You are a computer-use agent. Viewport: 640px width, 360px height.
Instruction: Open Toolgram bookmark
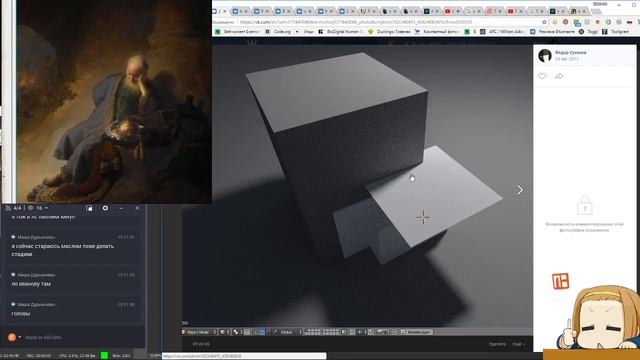(x=616, y=31)
